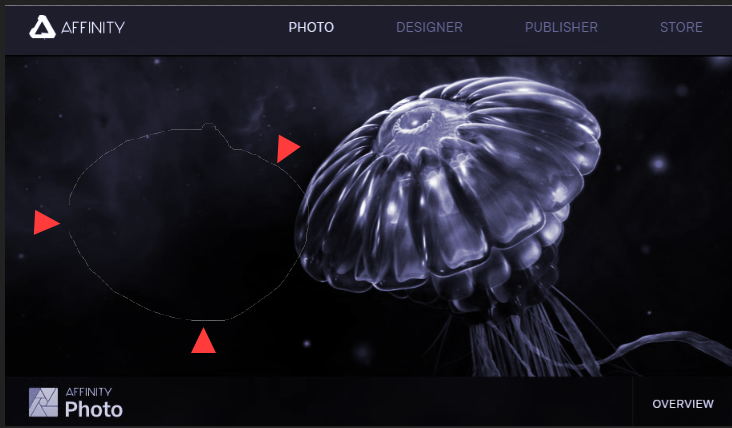732x428 pixels.
Task: Click inside the lasso selection outline
Action: click(x=187, y=224)
